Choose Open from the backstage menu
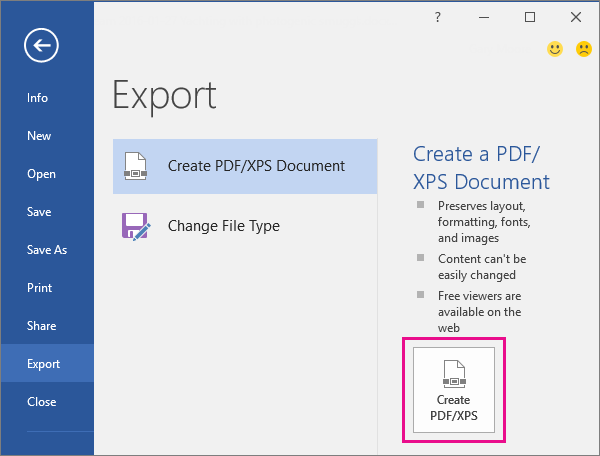 pyautogui.click(x=41, y=174)
